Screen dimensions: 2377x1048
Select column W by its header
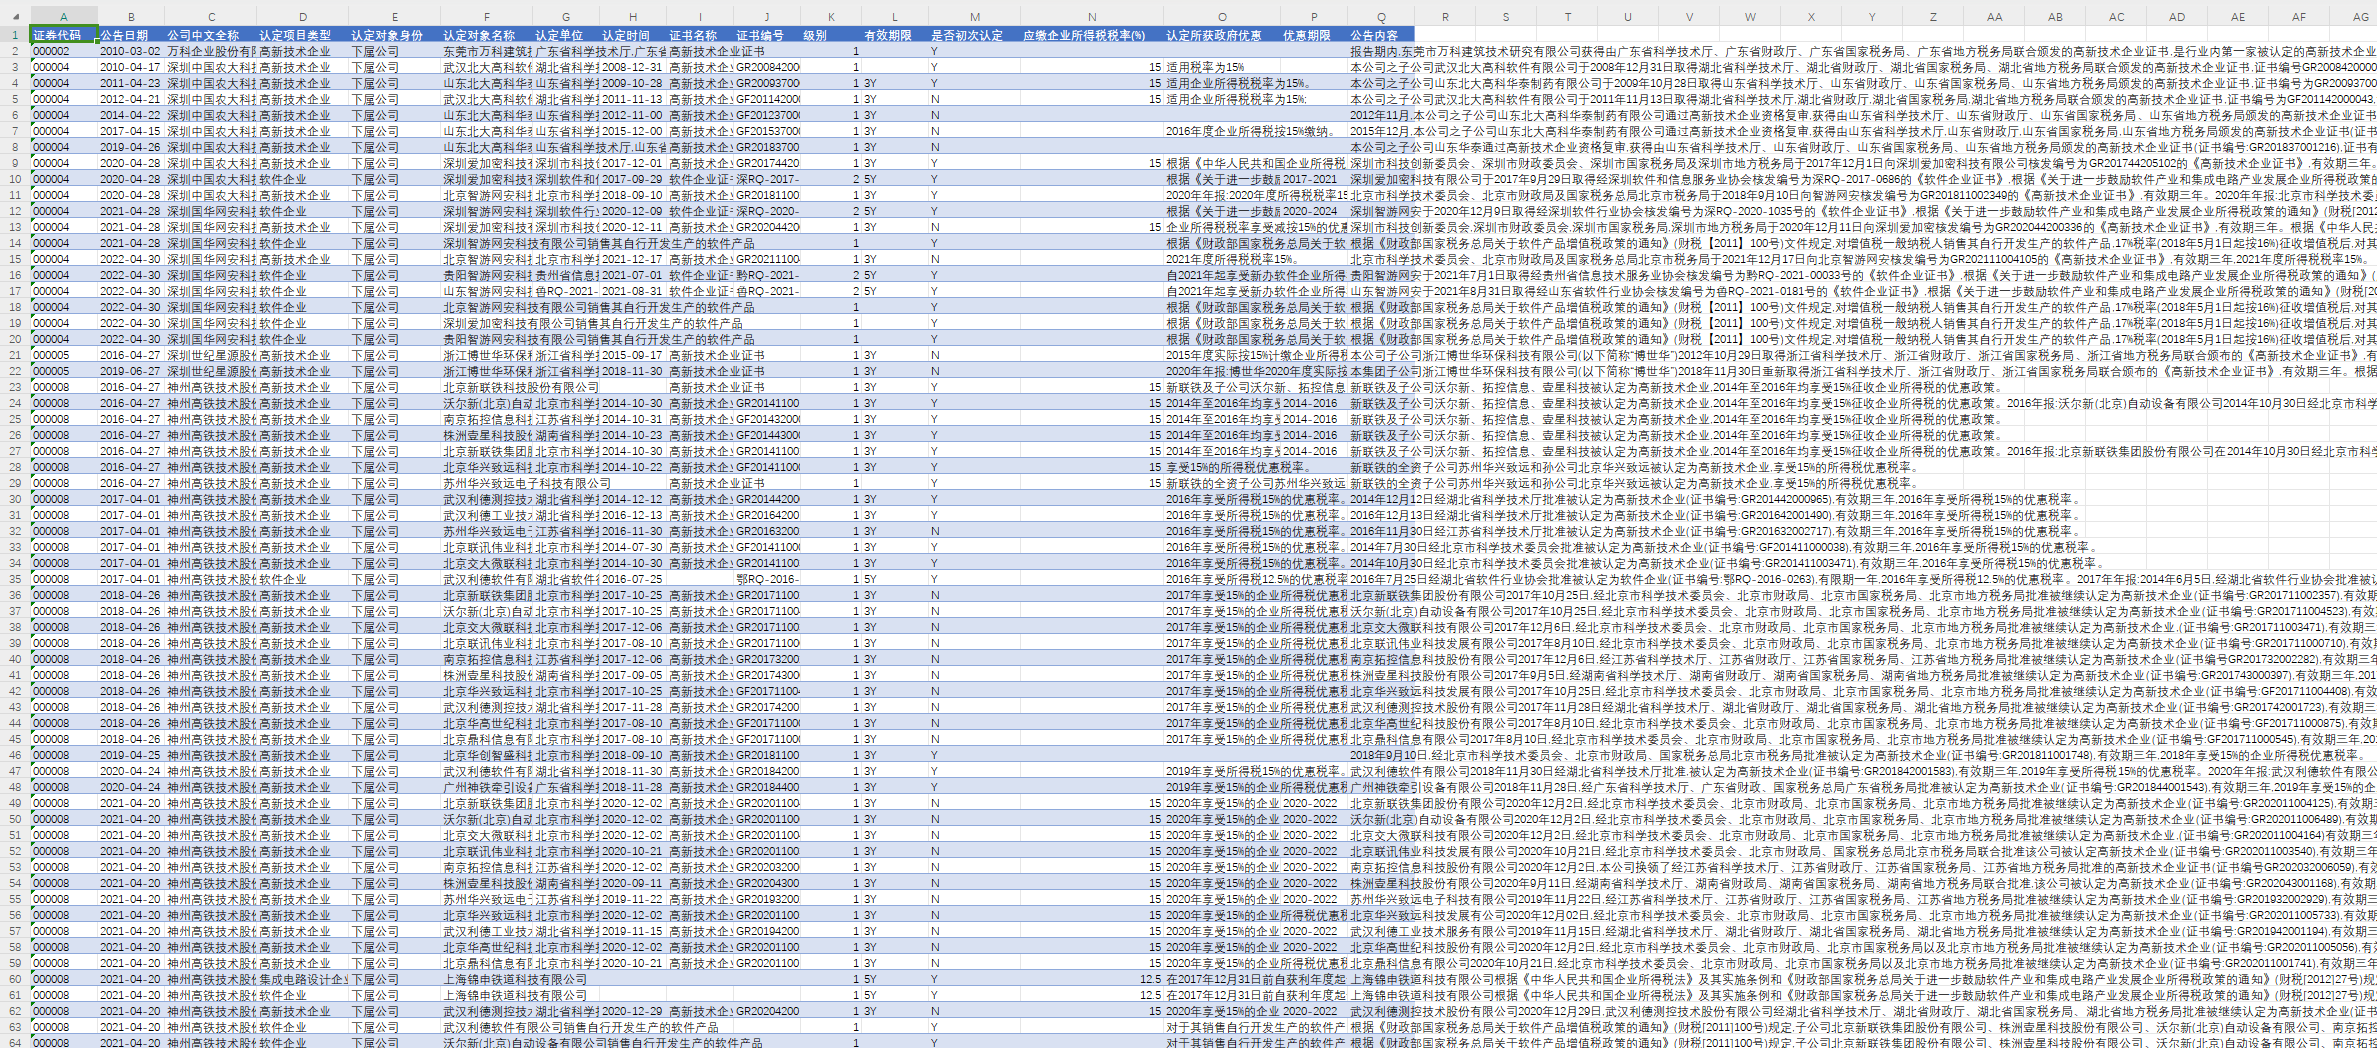(1750, 17)
